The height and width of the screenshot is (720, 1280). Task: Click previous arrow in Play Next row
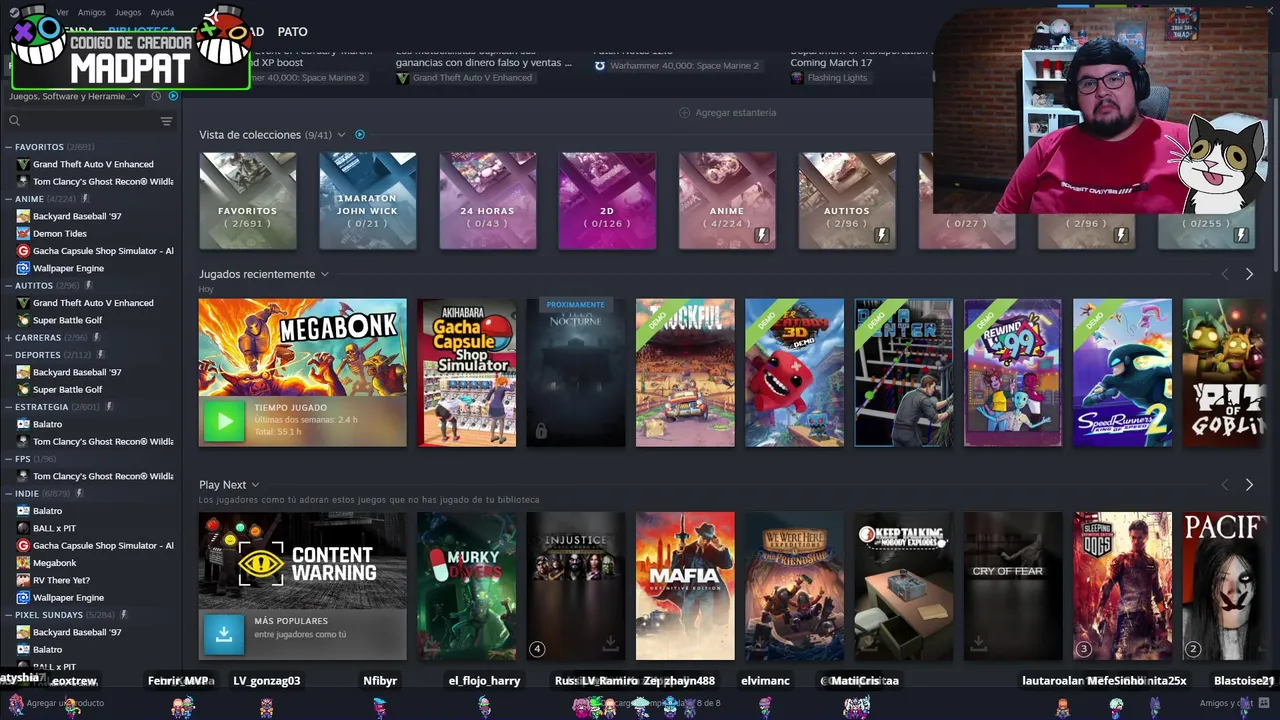(1225, 485)
